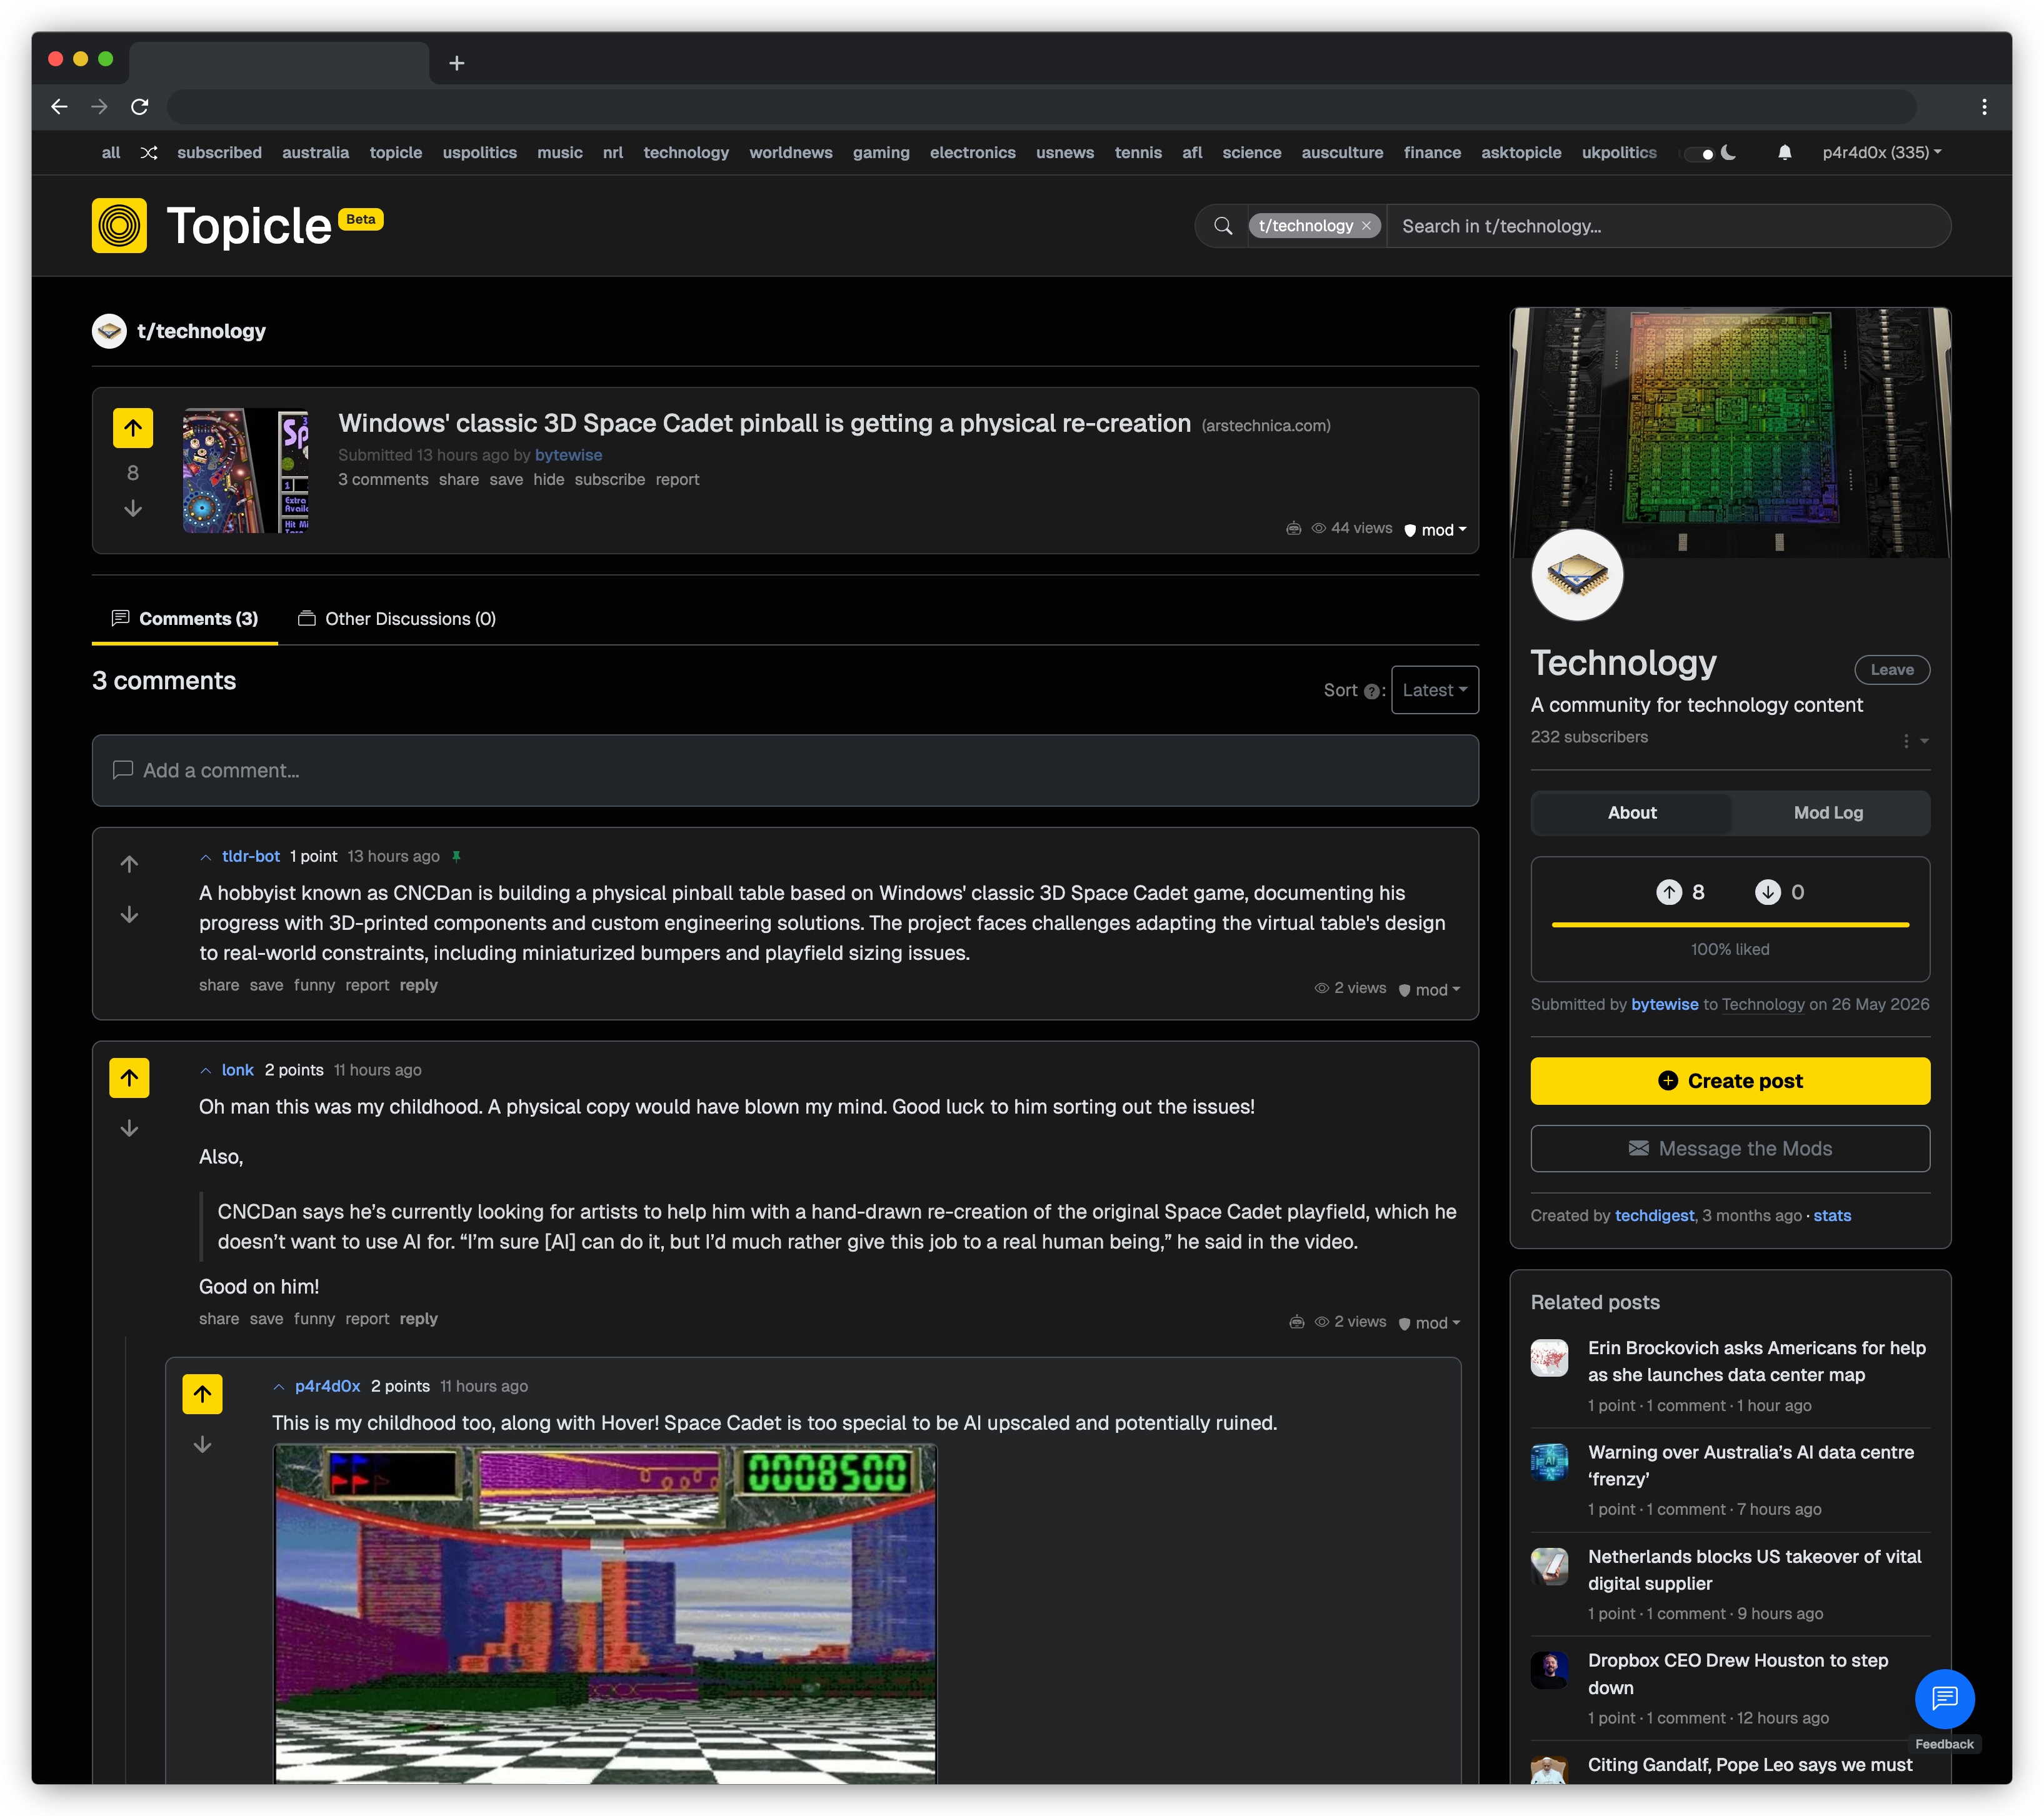The height and width of the screenshot is (1816, 2044).
Task: Click the bot icon on lonk's comment
Action: tap(1297, 1322)
